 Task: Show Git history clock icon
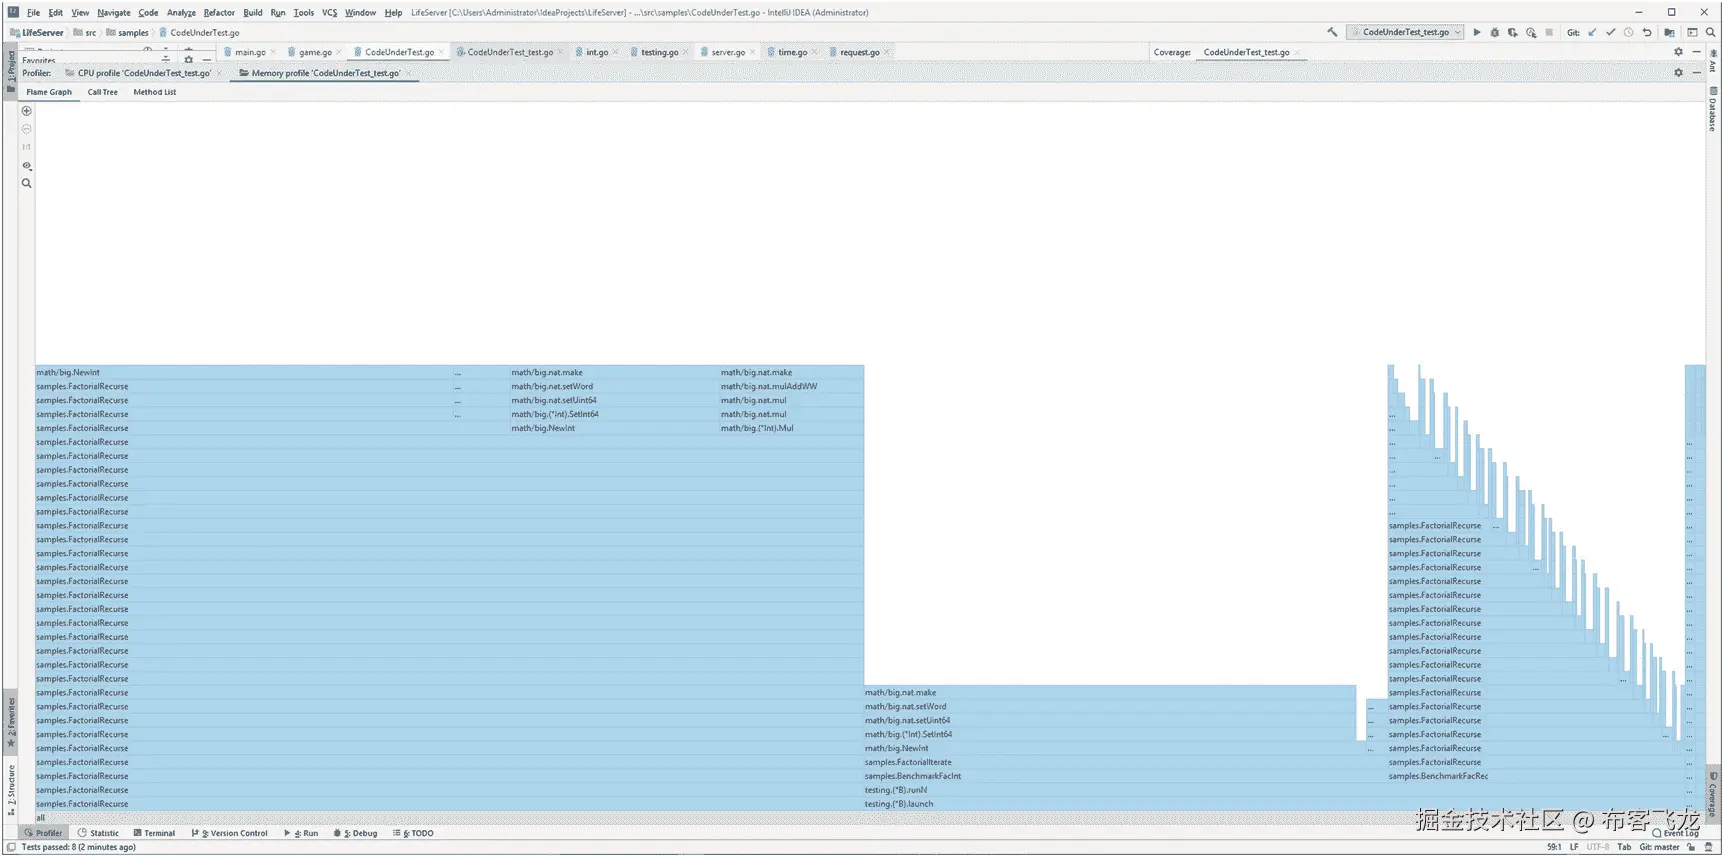[x=1629, y=32]
